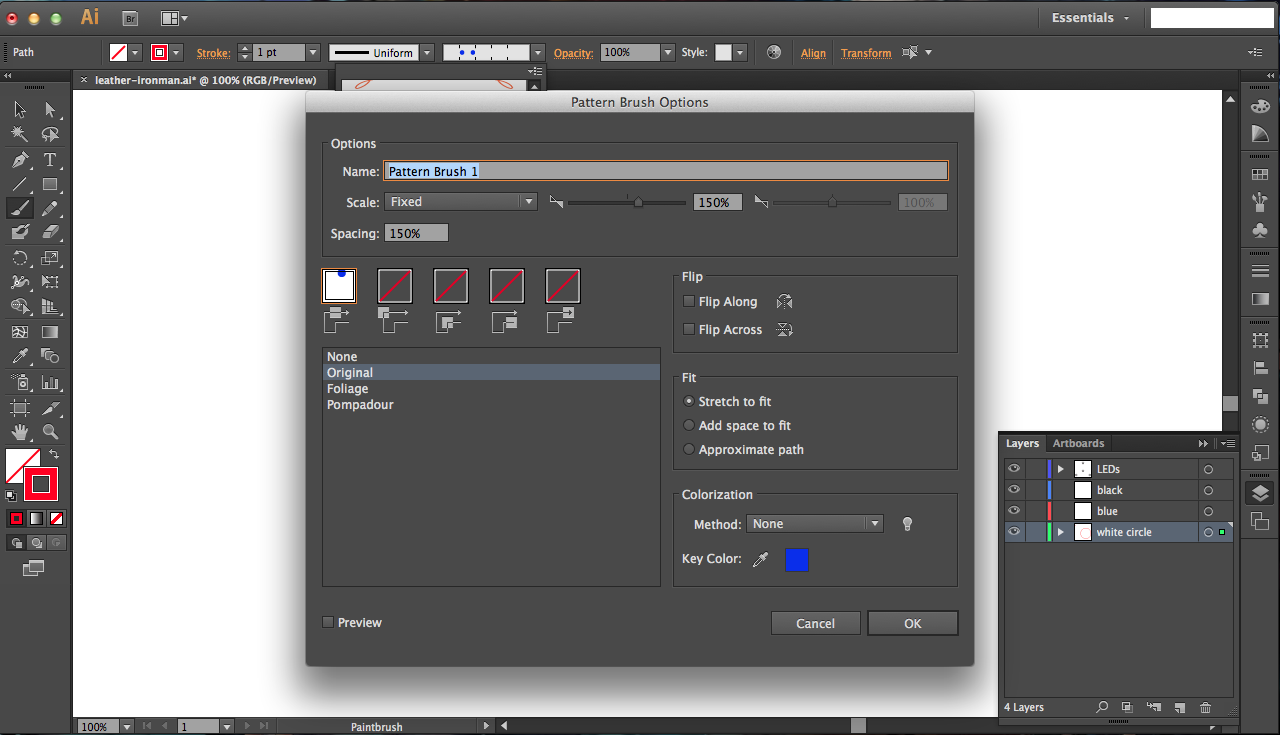Open the Bridge (Br) launcher
Viewport: 1280px width, 735px height.
(130, 18)
